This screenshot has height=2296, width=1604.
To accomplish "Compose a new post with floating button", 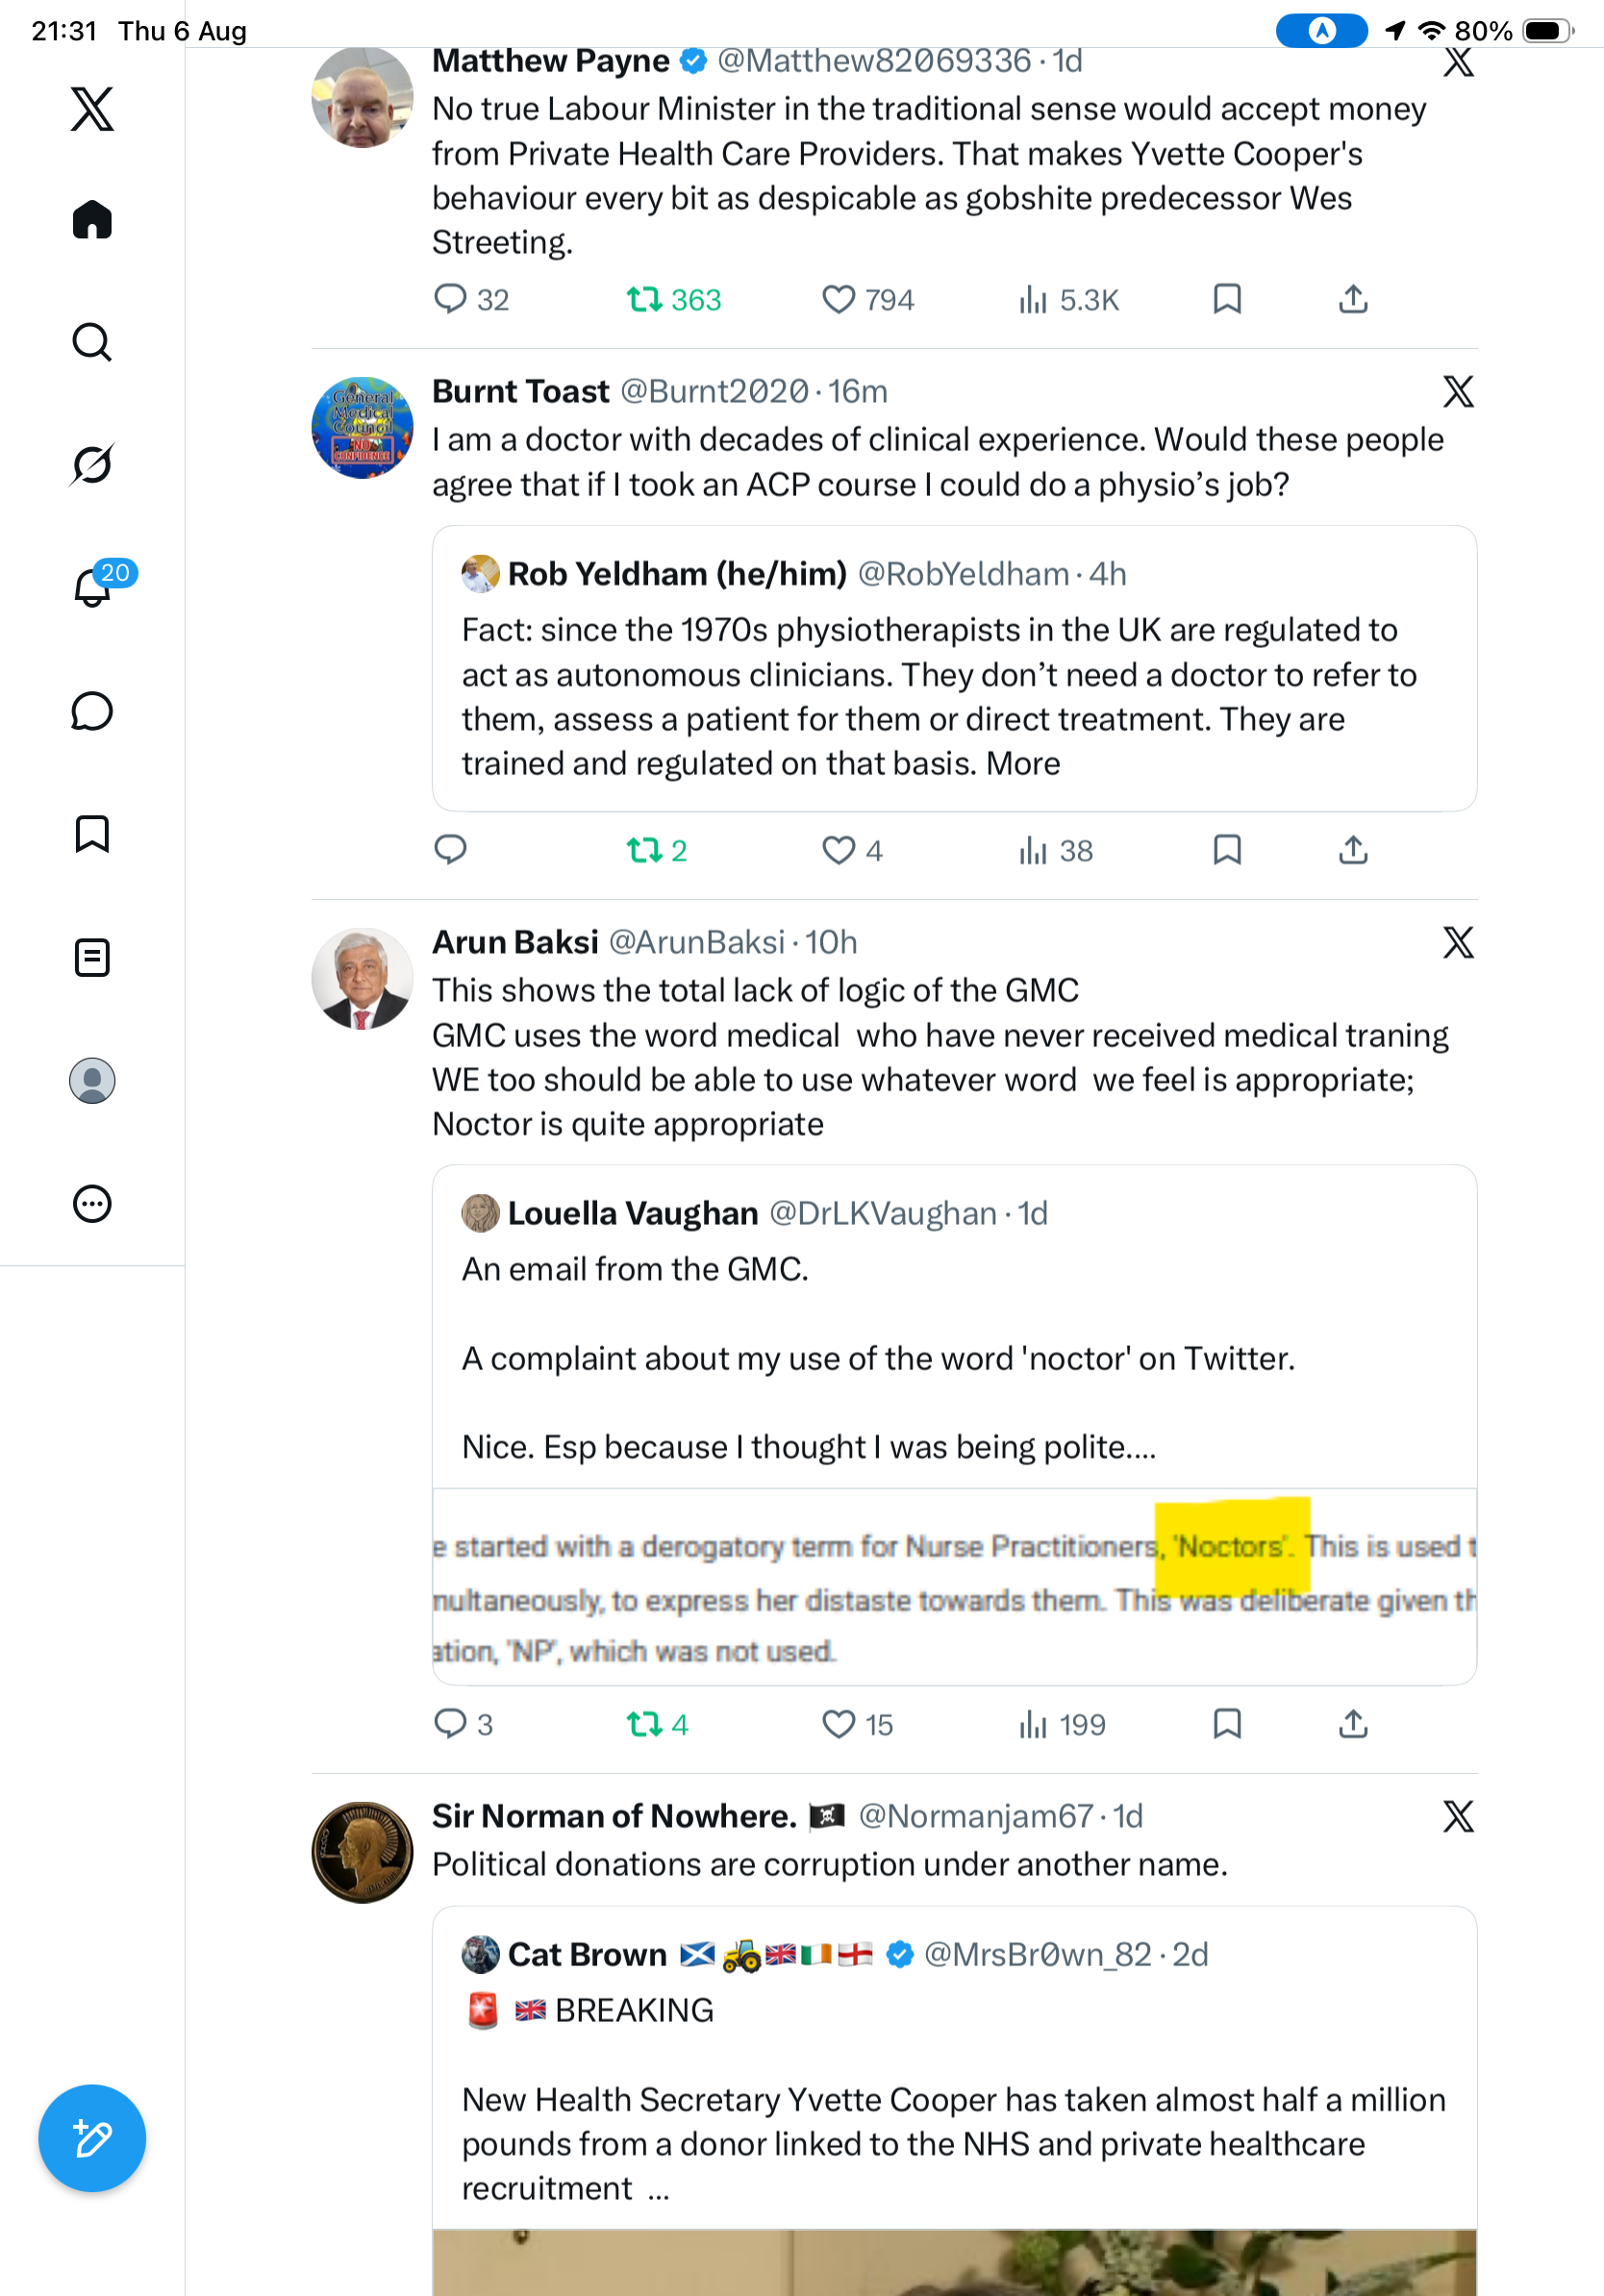I will pos(92,2138).
